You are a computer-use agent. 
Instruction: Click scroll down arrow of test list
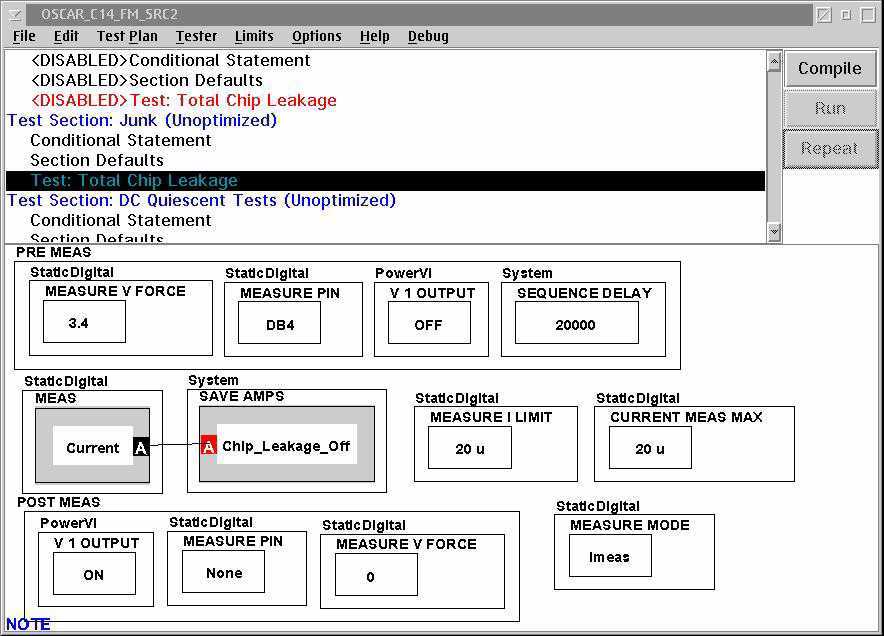774,232
